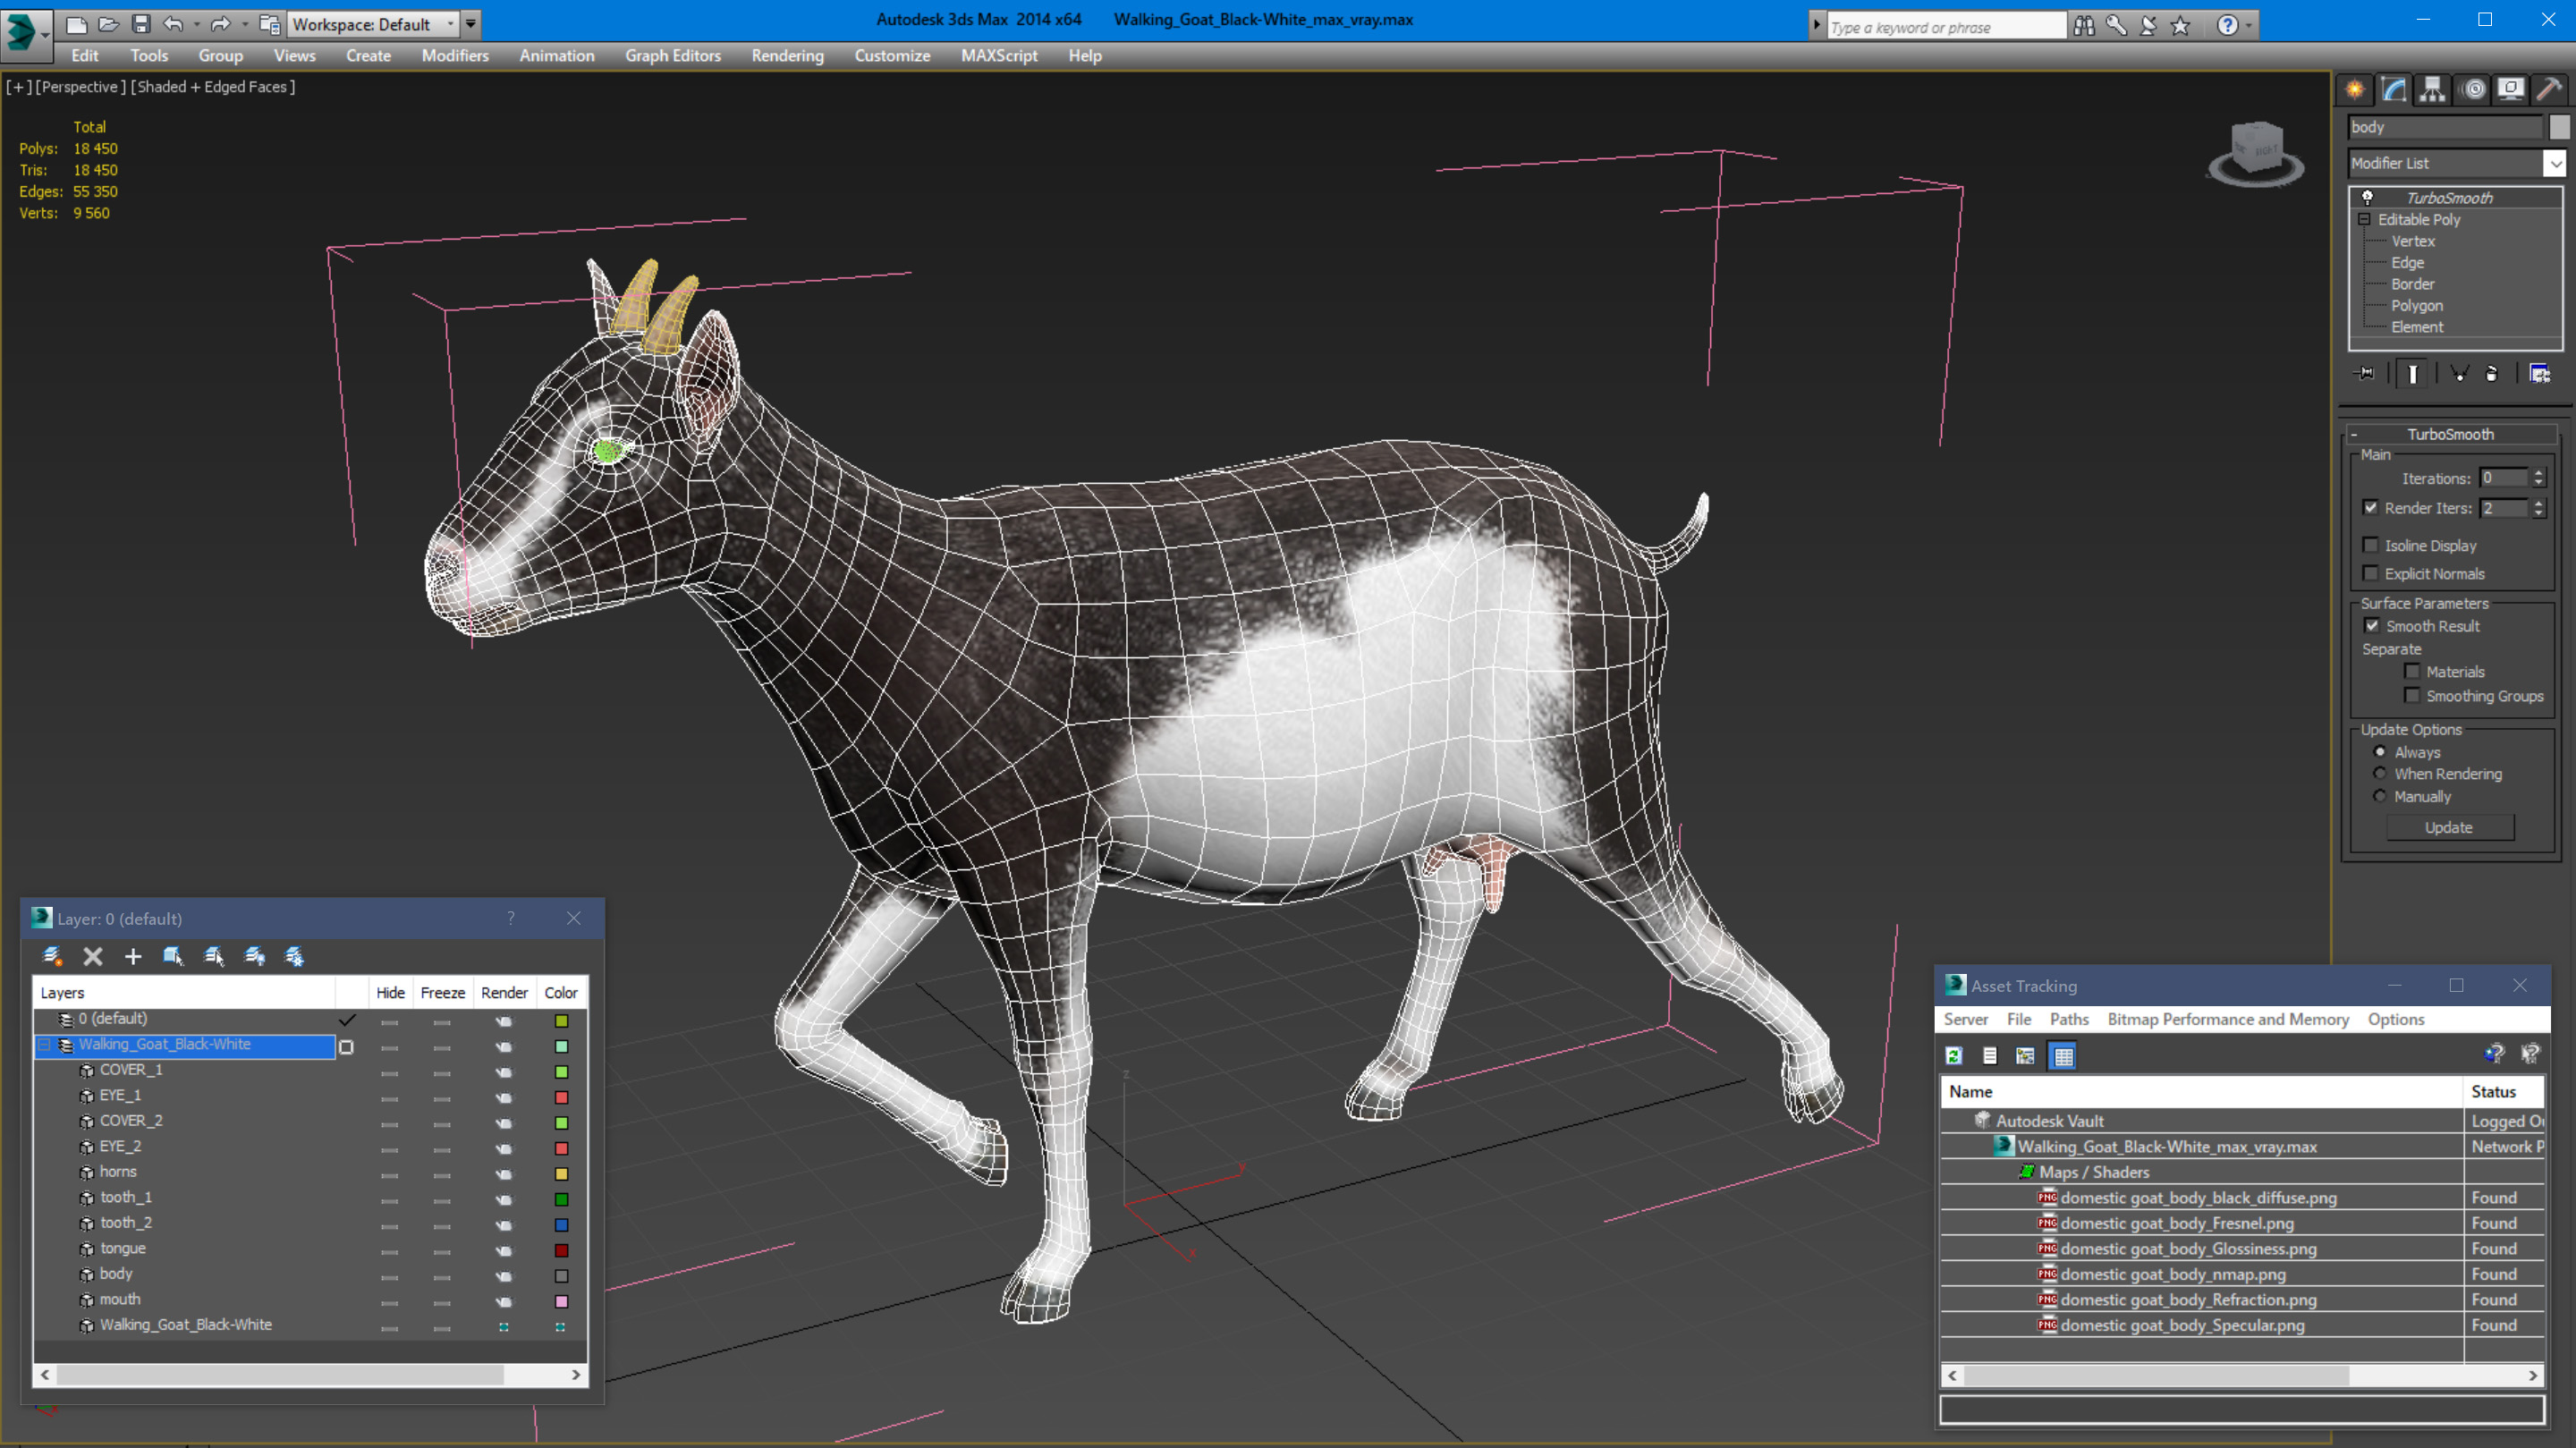Expand the search field arrow in InfoCenter

[1816, 26]
